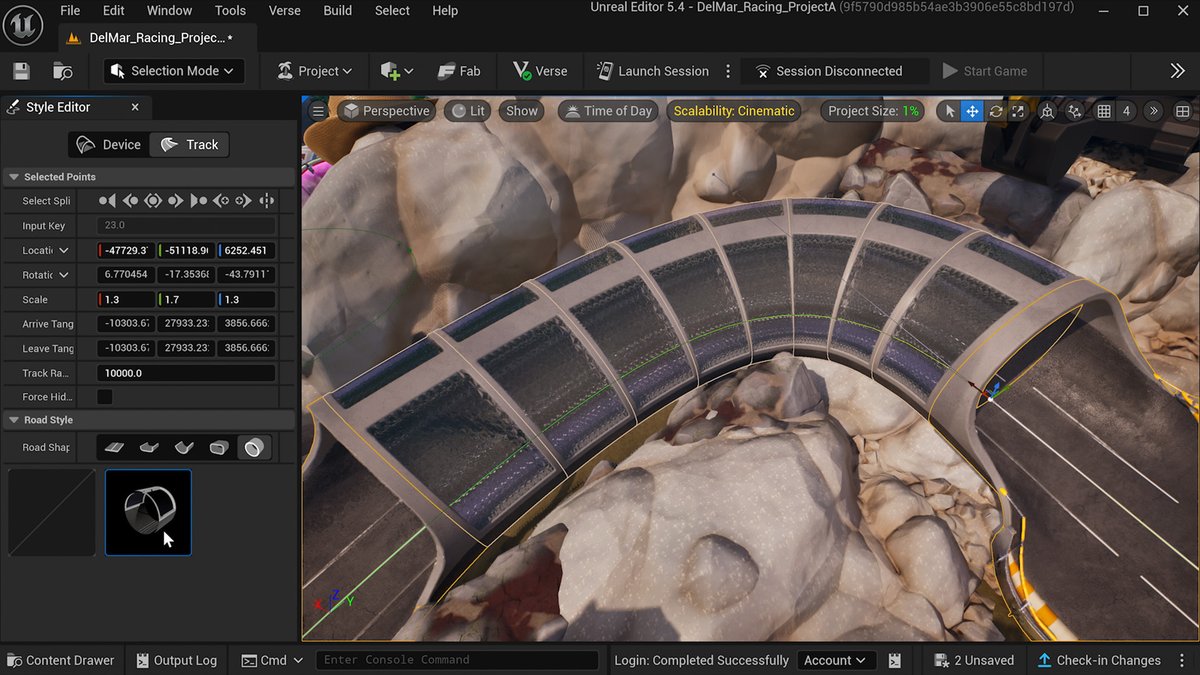Viewport: 1200px width, 675px height.
Task: Click Scalability: Cinematic setting
Action: tap(734, 111)
